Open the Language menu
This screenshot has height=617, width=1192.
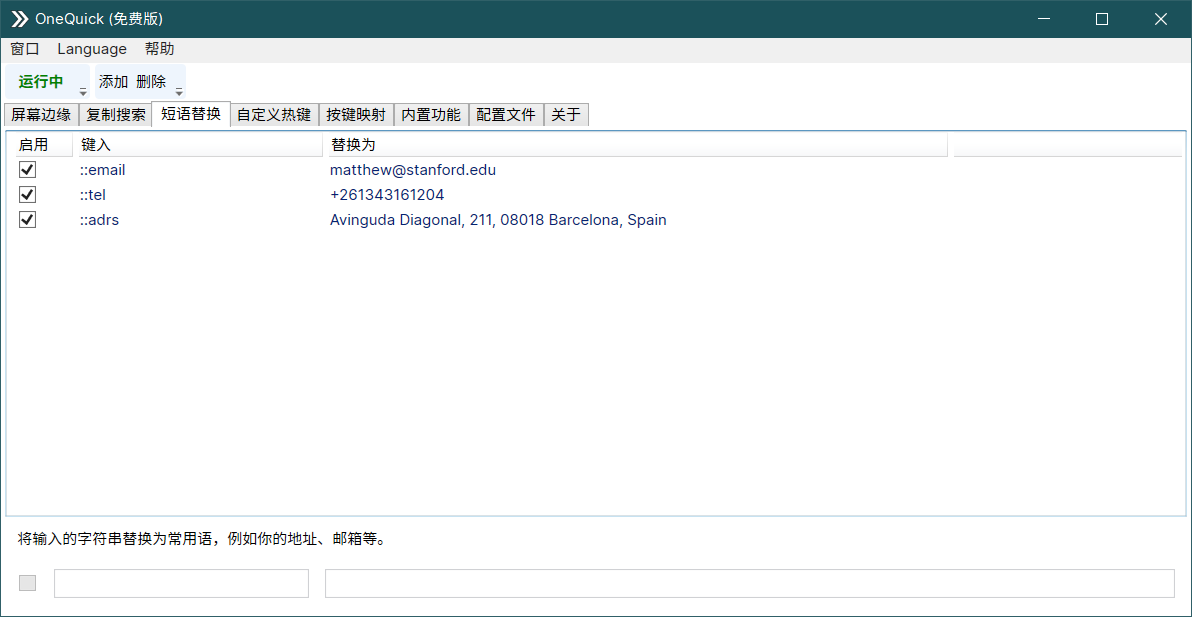91,48
